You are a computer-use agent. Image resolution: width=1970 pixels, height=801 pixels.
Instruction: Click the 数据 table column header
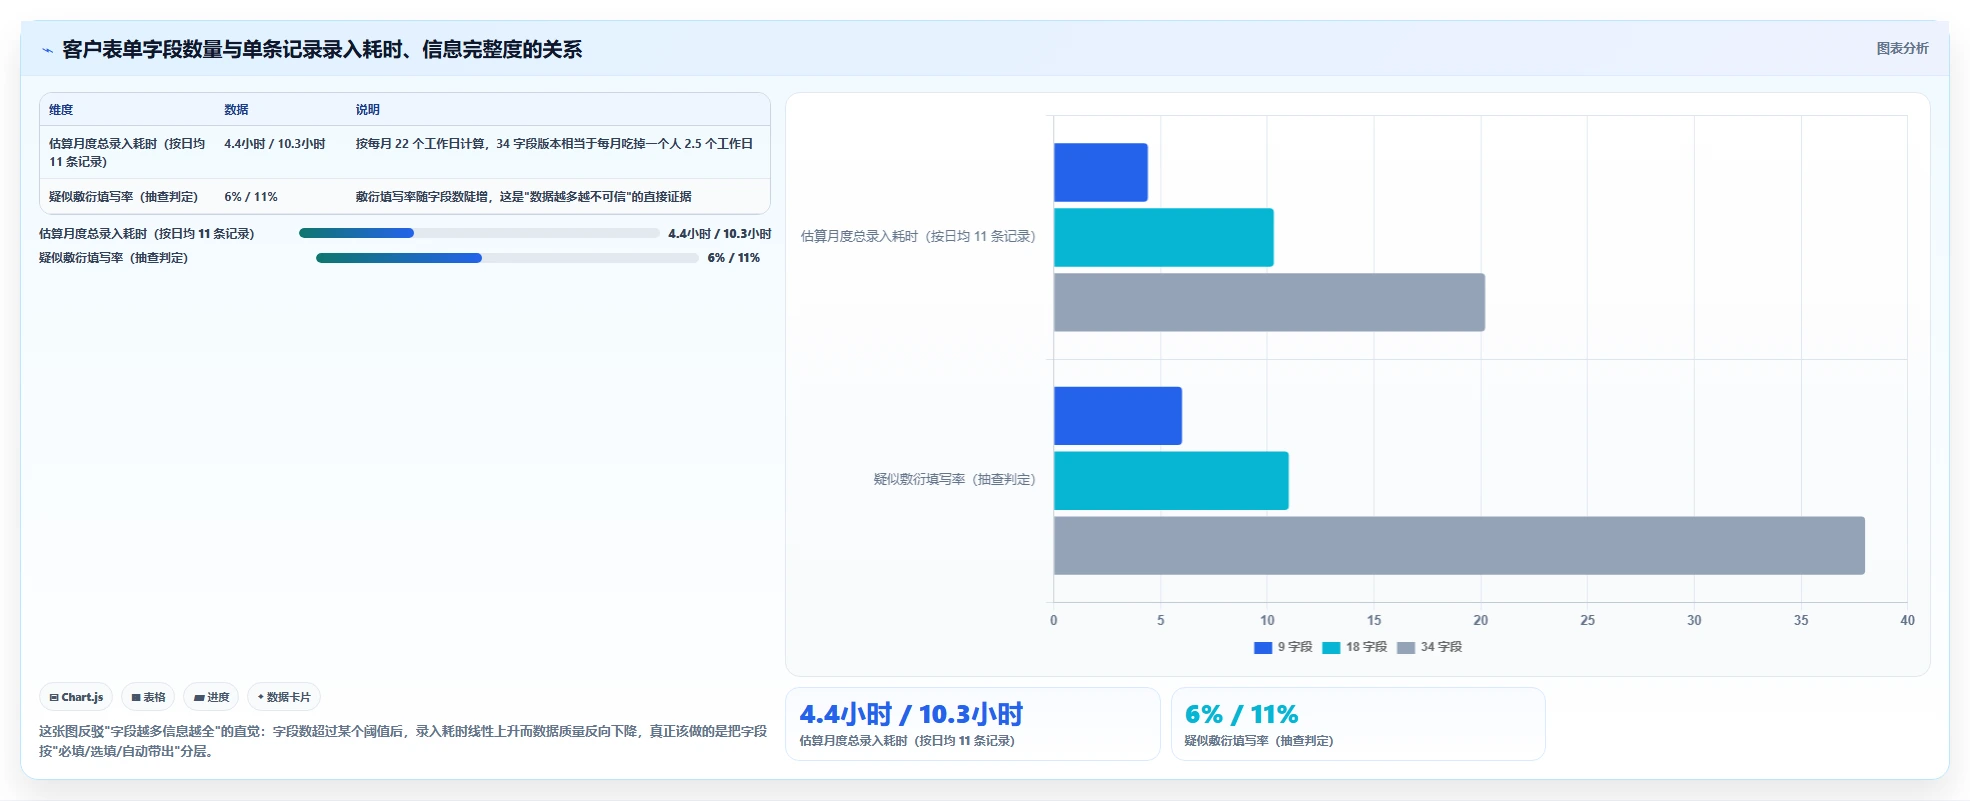click(x=236, y=110)
